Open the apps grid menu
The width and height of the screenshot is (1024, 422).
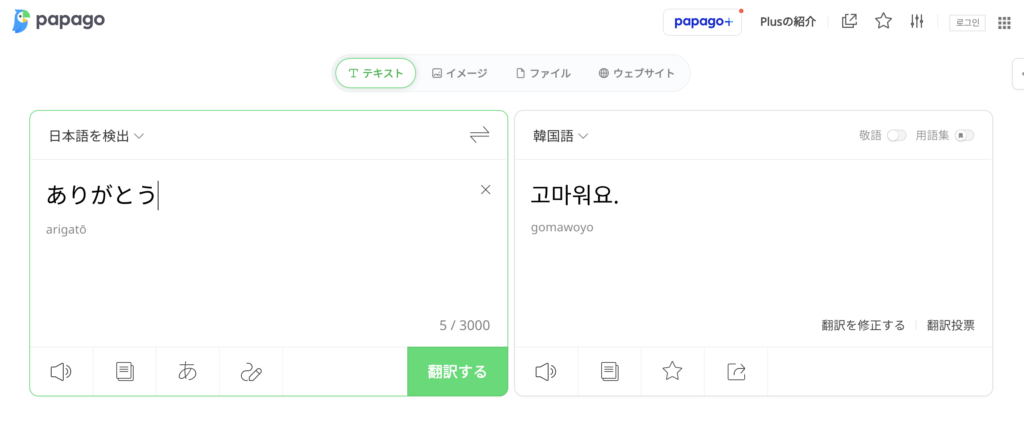point(1004,22)
